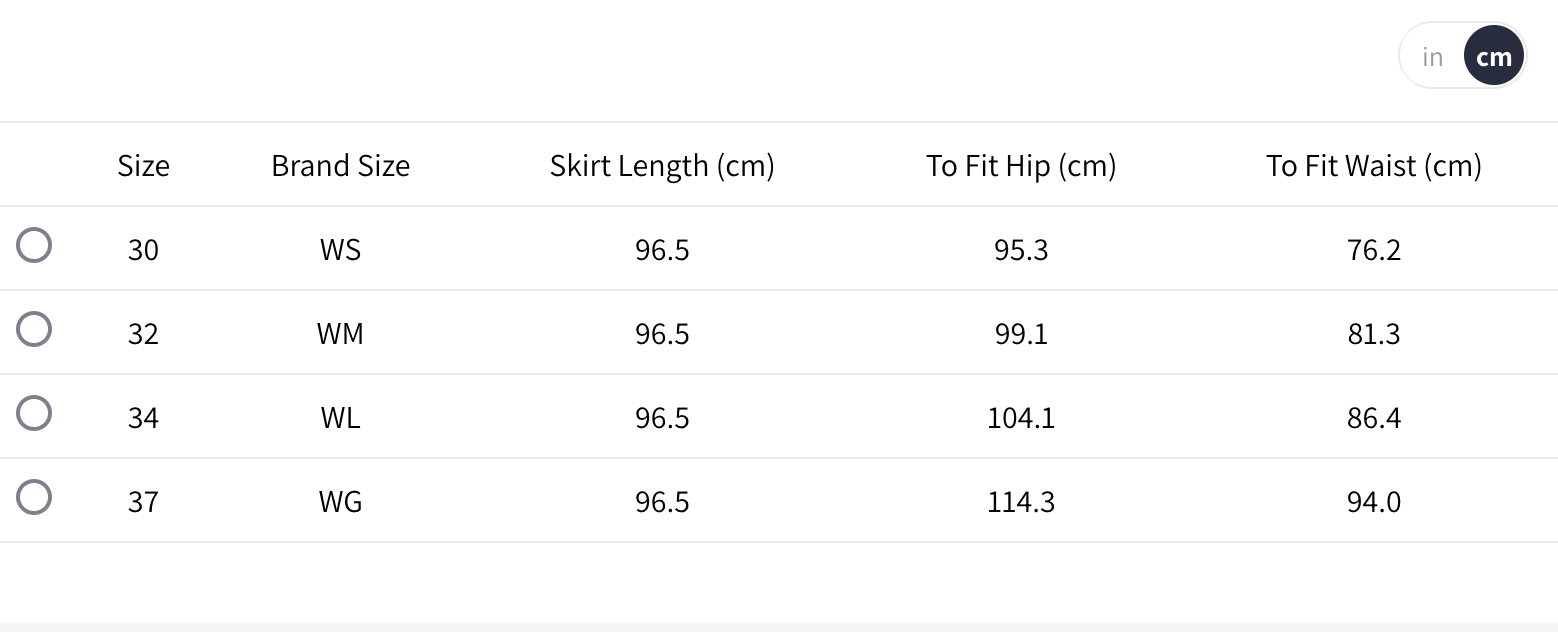This screenshot has height=632, width=1558.
Task: Click the 94.0 waist measurement value
Action: click(x=1374, y=502)
